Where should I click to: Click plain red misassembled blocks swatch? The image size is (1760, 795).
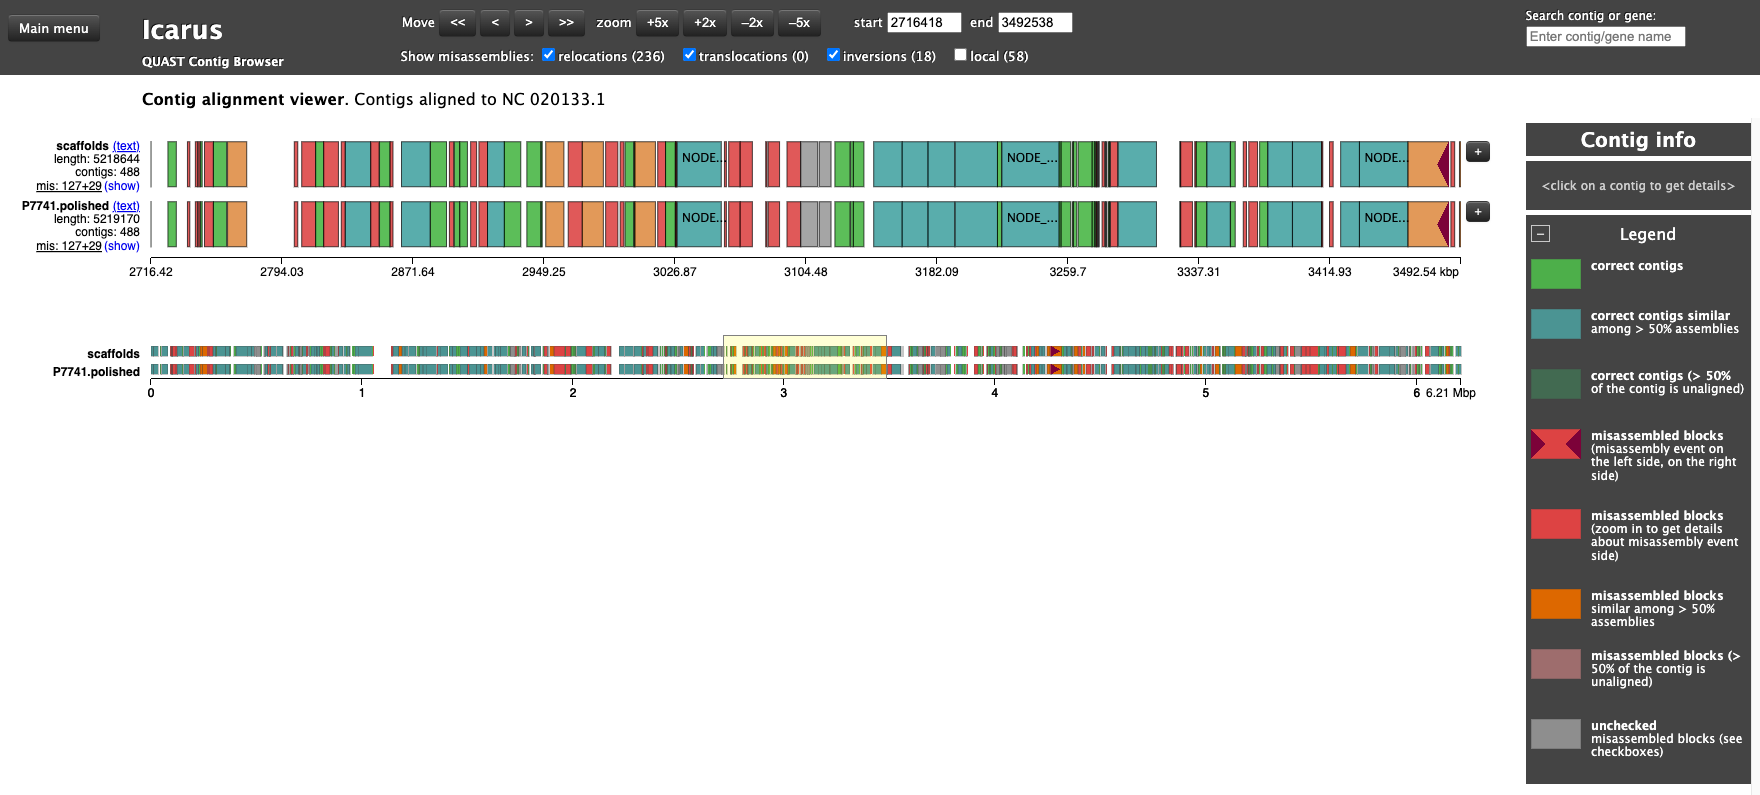pos(1556,523)
